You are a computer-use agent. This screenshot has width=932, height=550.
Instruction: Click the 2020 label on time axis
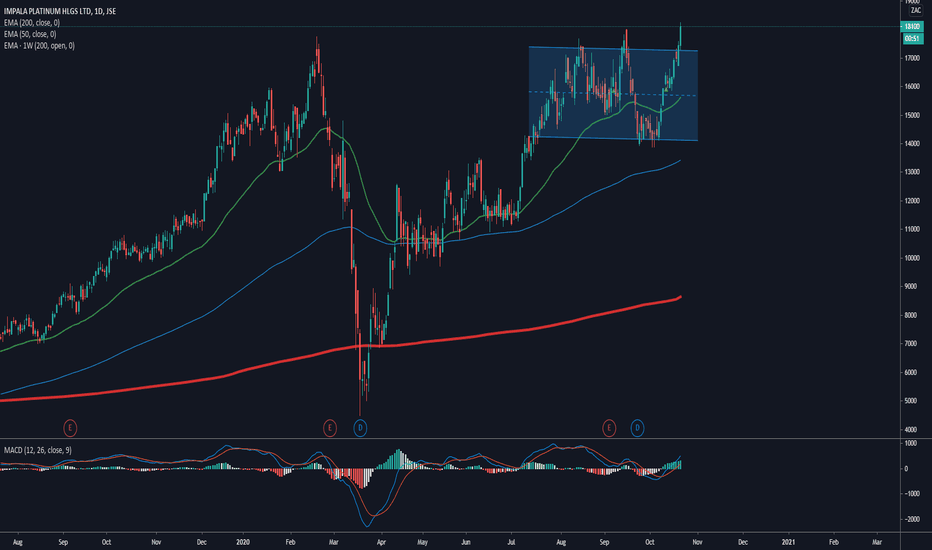click(x=243, y=542)
